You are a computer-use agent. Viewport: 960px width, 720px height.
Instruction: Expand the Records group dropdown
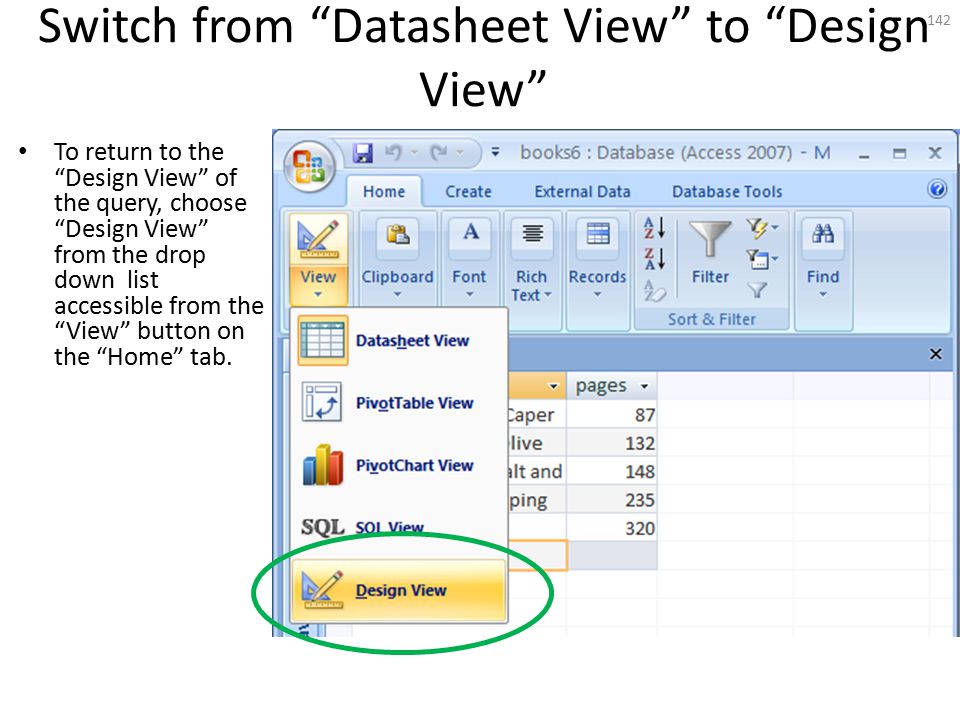pyautogui.click(x=598, y=294)
